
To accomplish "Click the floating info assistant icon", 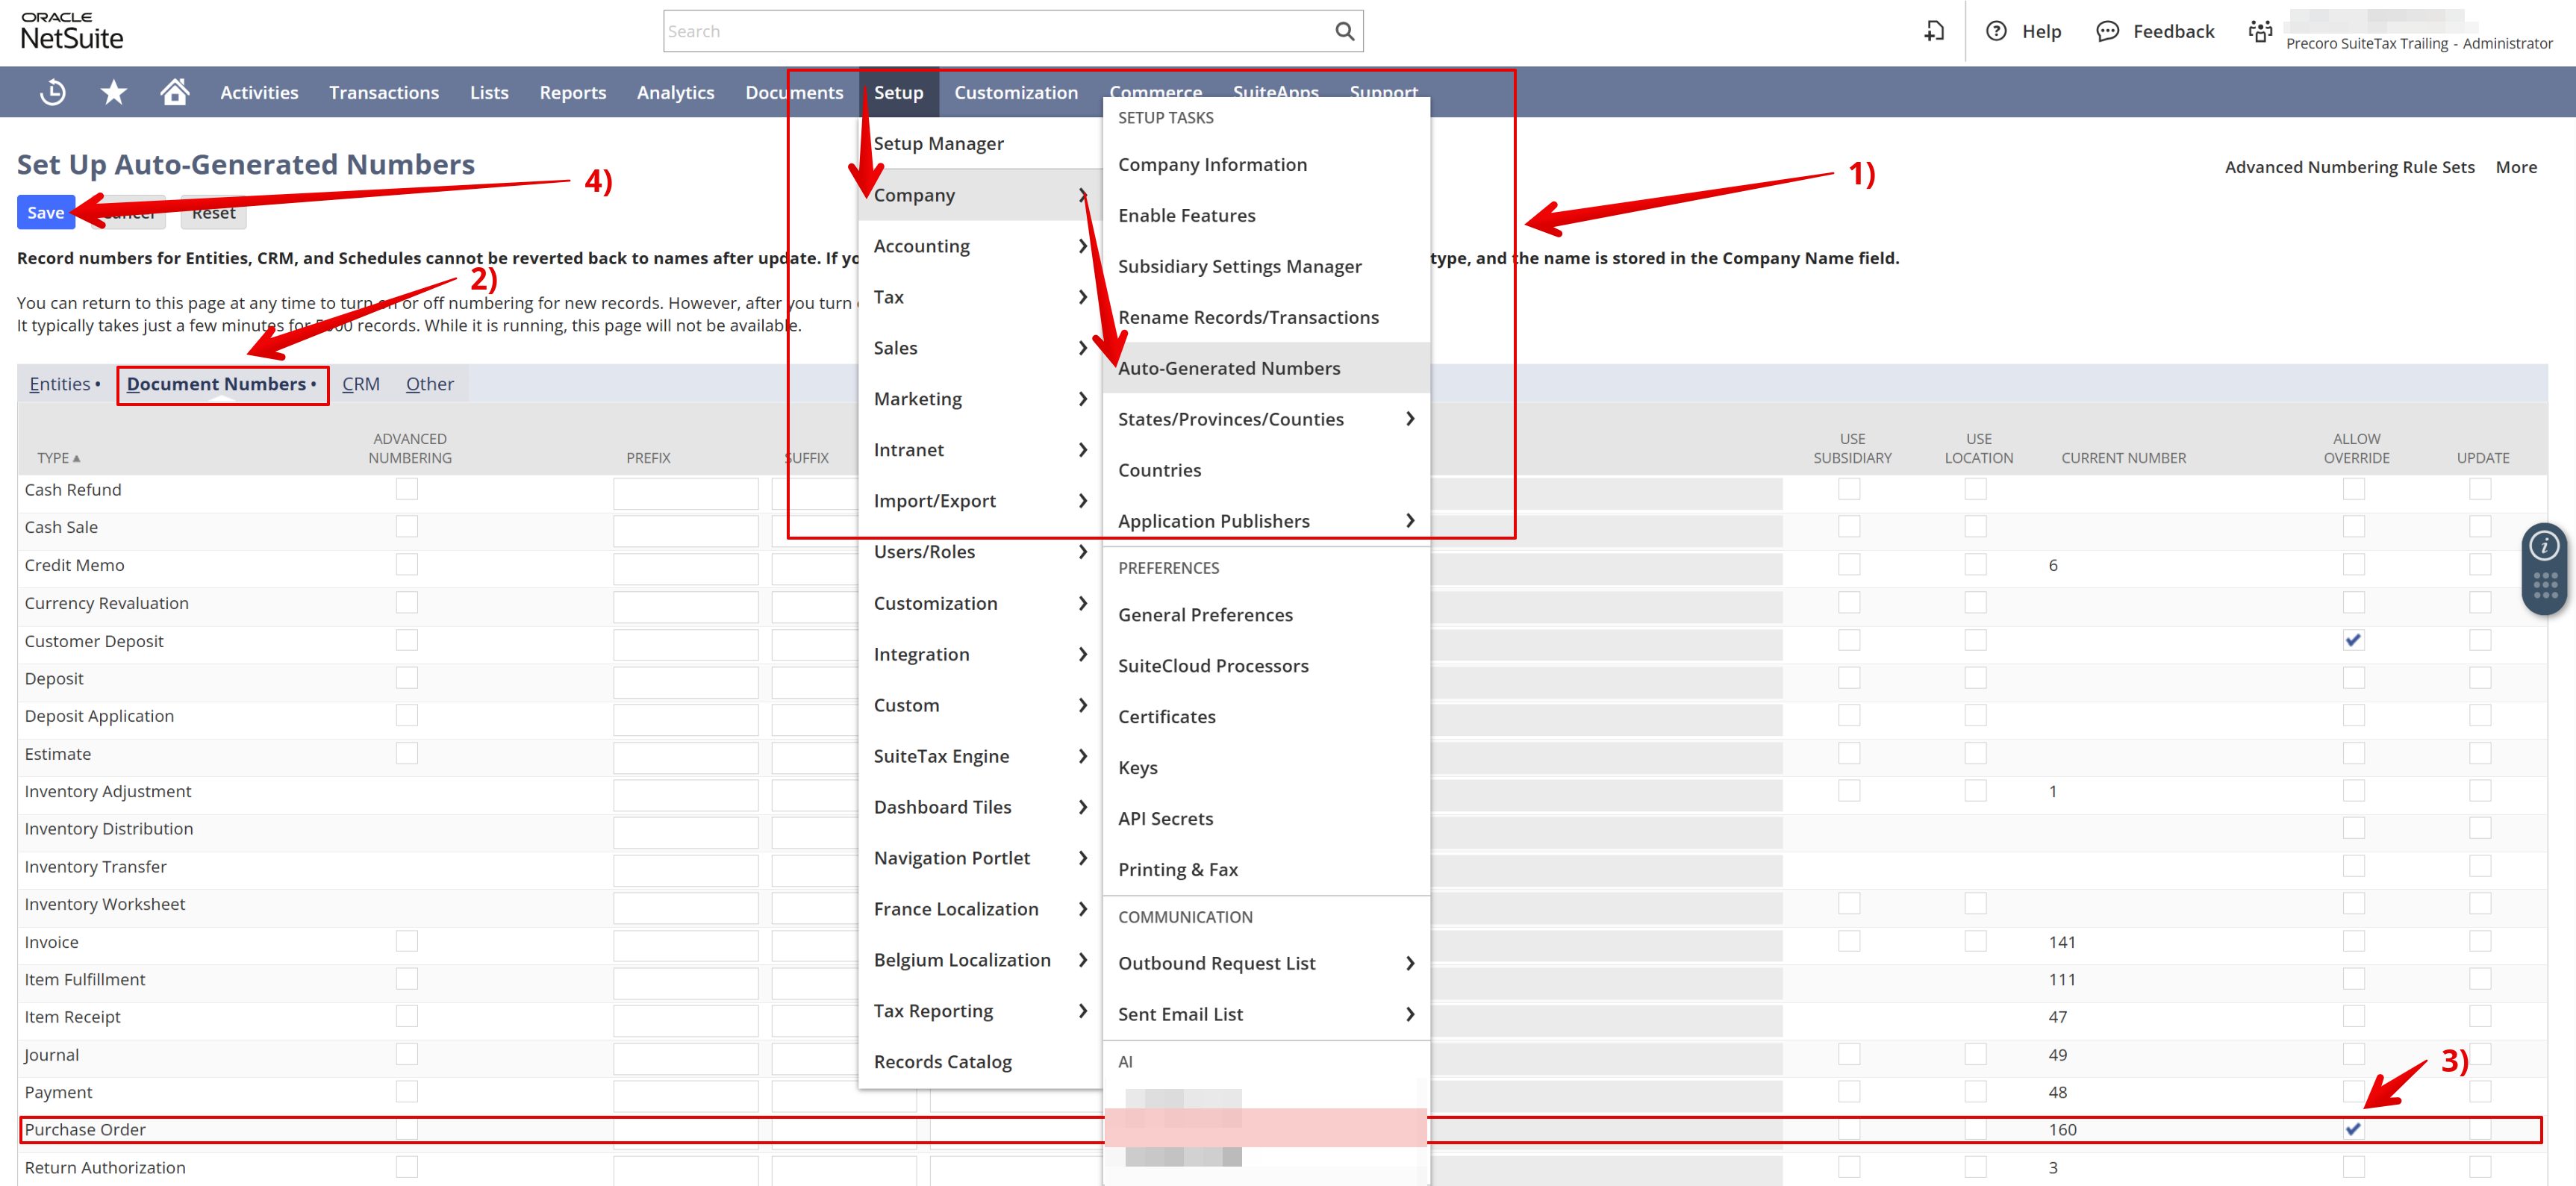I will pyautogui.click(x=2544, y=546).
